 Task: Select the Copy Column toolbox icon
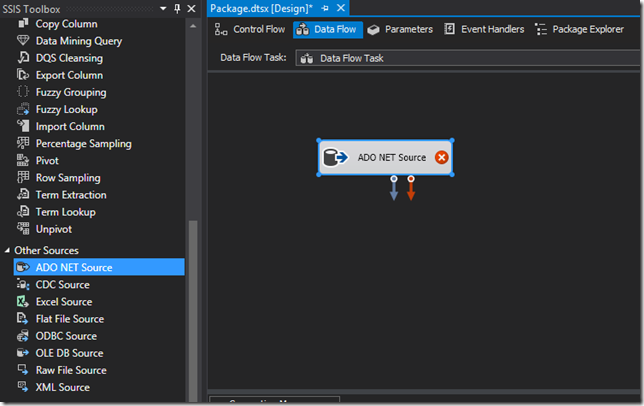23,23
